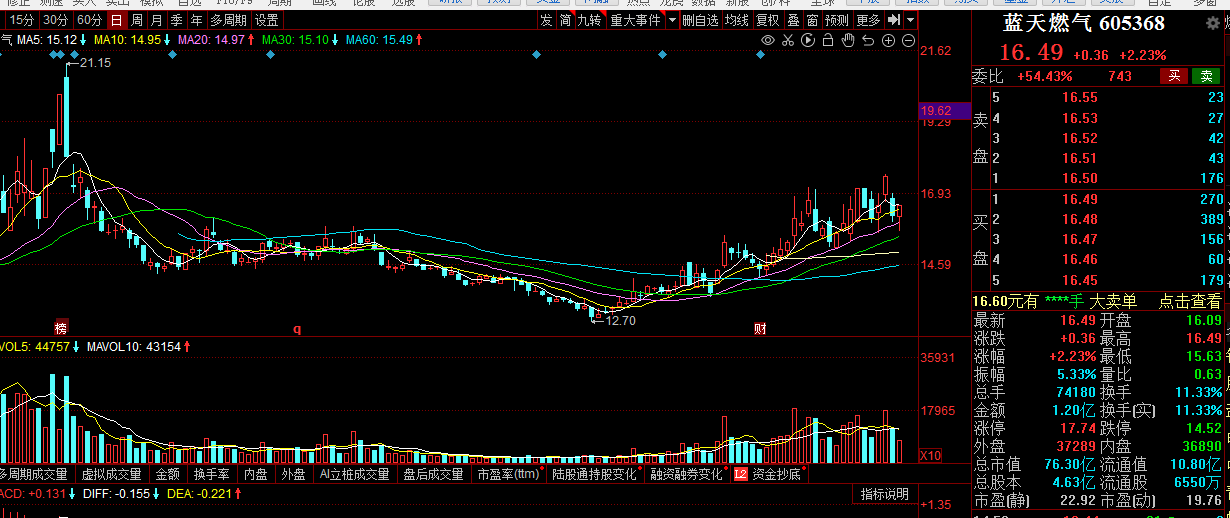Click the 19.62 price axis marker
The width and height of the screenshot is (1230, 518).
pos(945,111)
